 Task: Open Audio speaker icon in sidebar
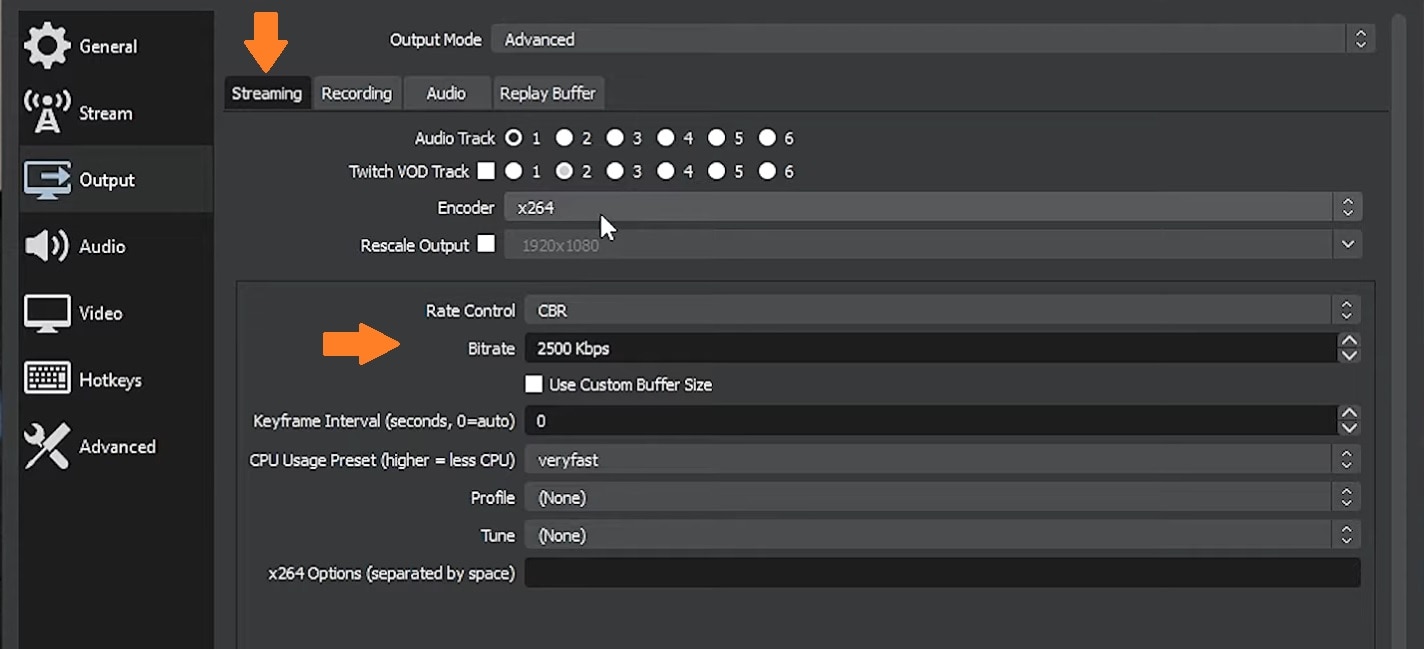(46, 246)
